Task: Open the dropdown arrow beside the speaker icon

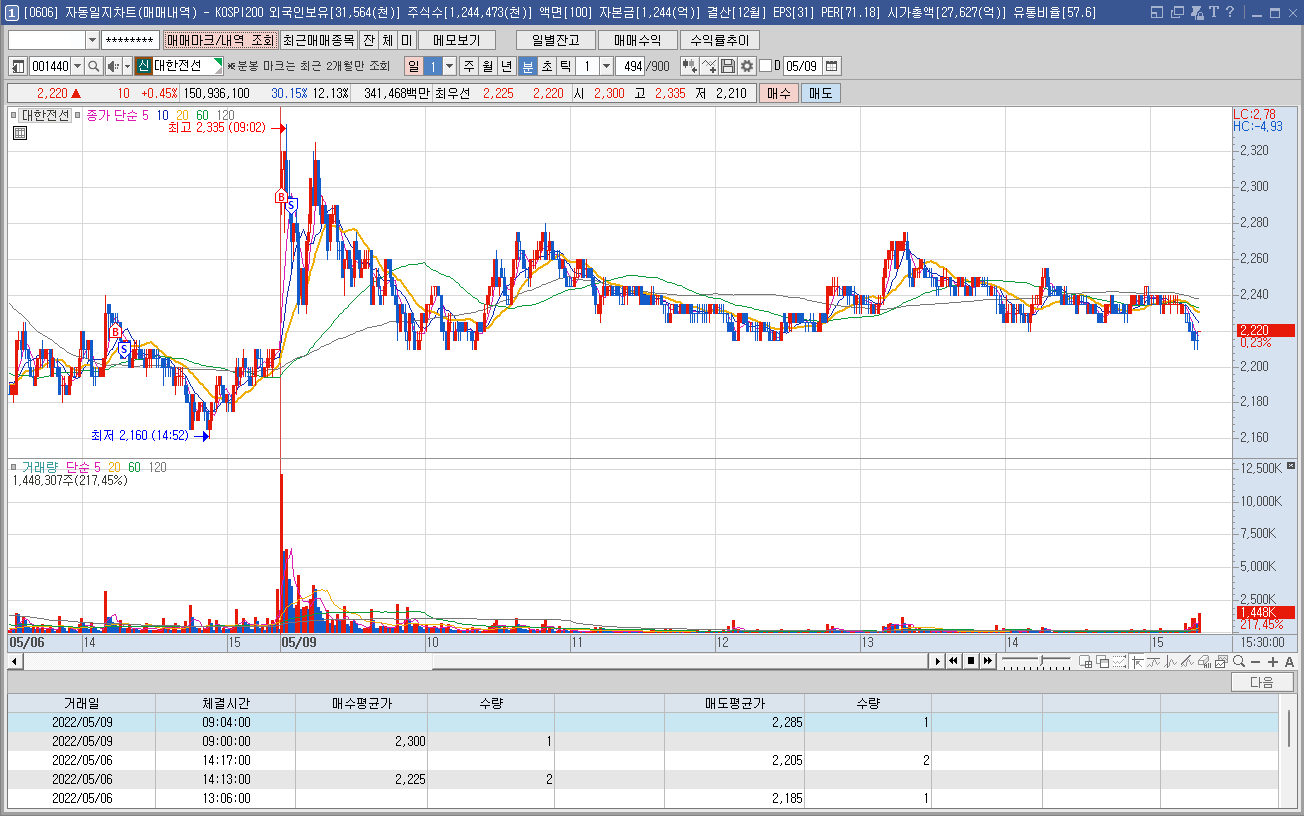Action: [x=128, y=66]
